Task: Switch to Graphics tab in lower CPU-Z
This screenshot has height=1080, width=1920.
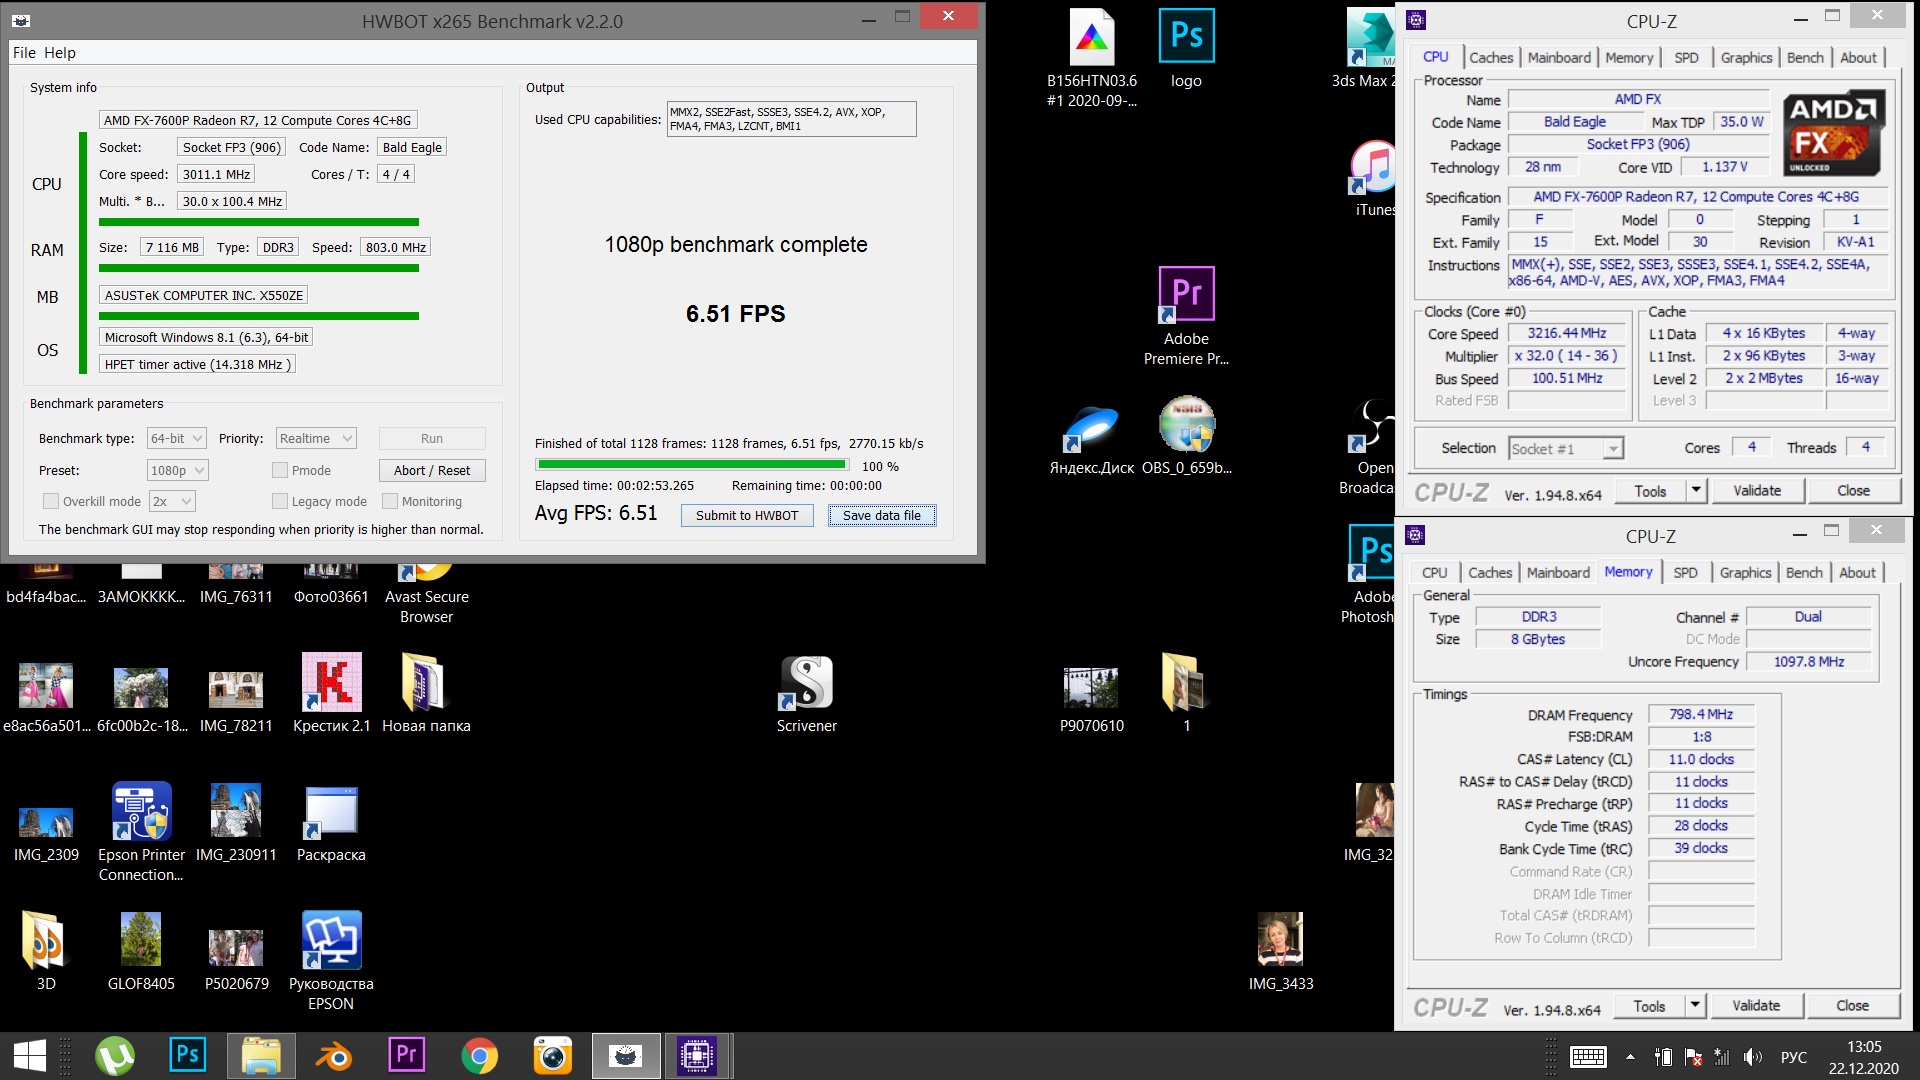Action: [1746, 573]
